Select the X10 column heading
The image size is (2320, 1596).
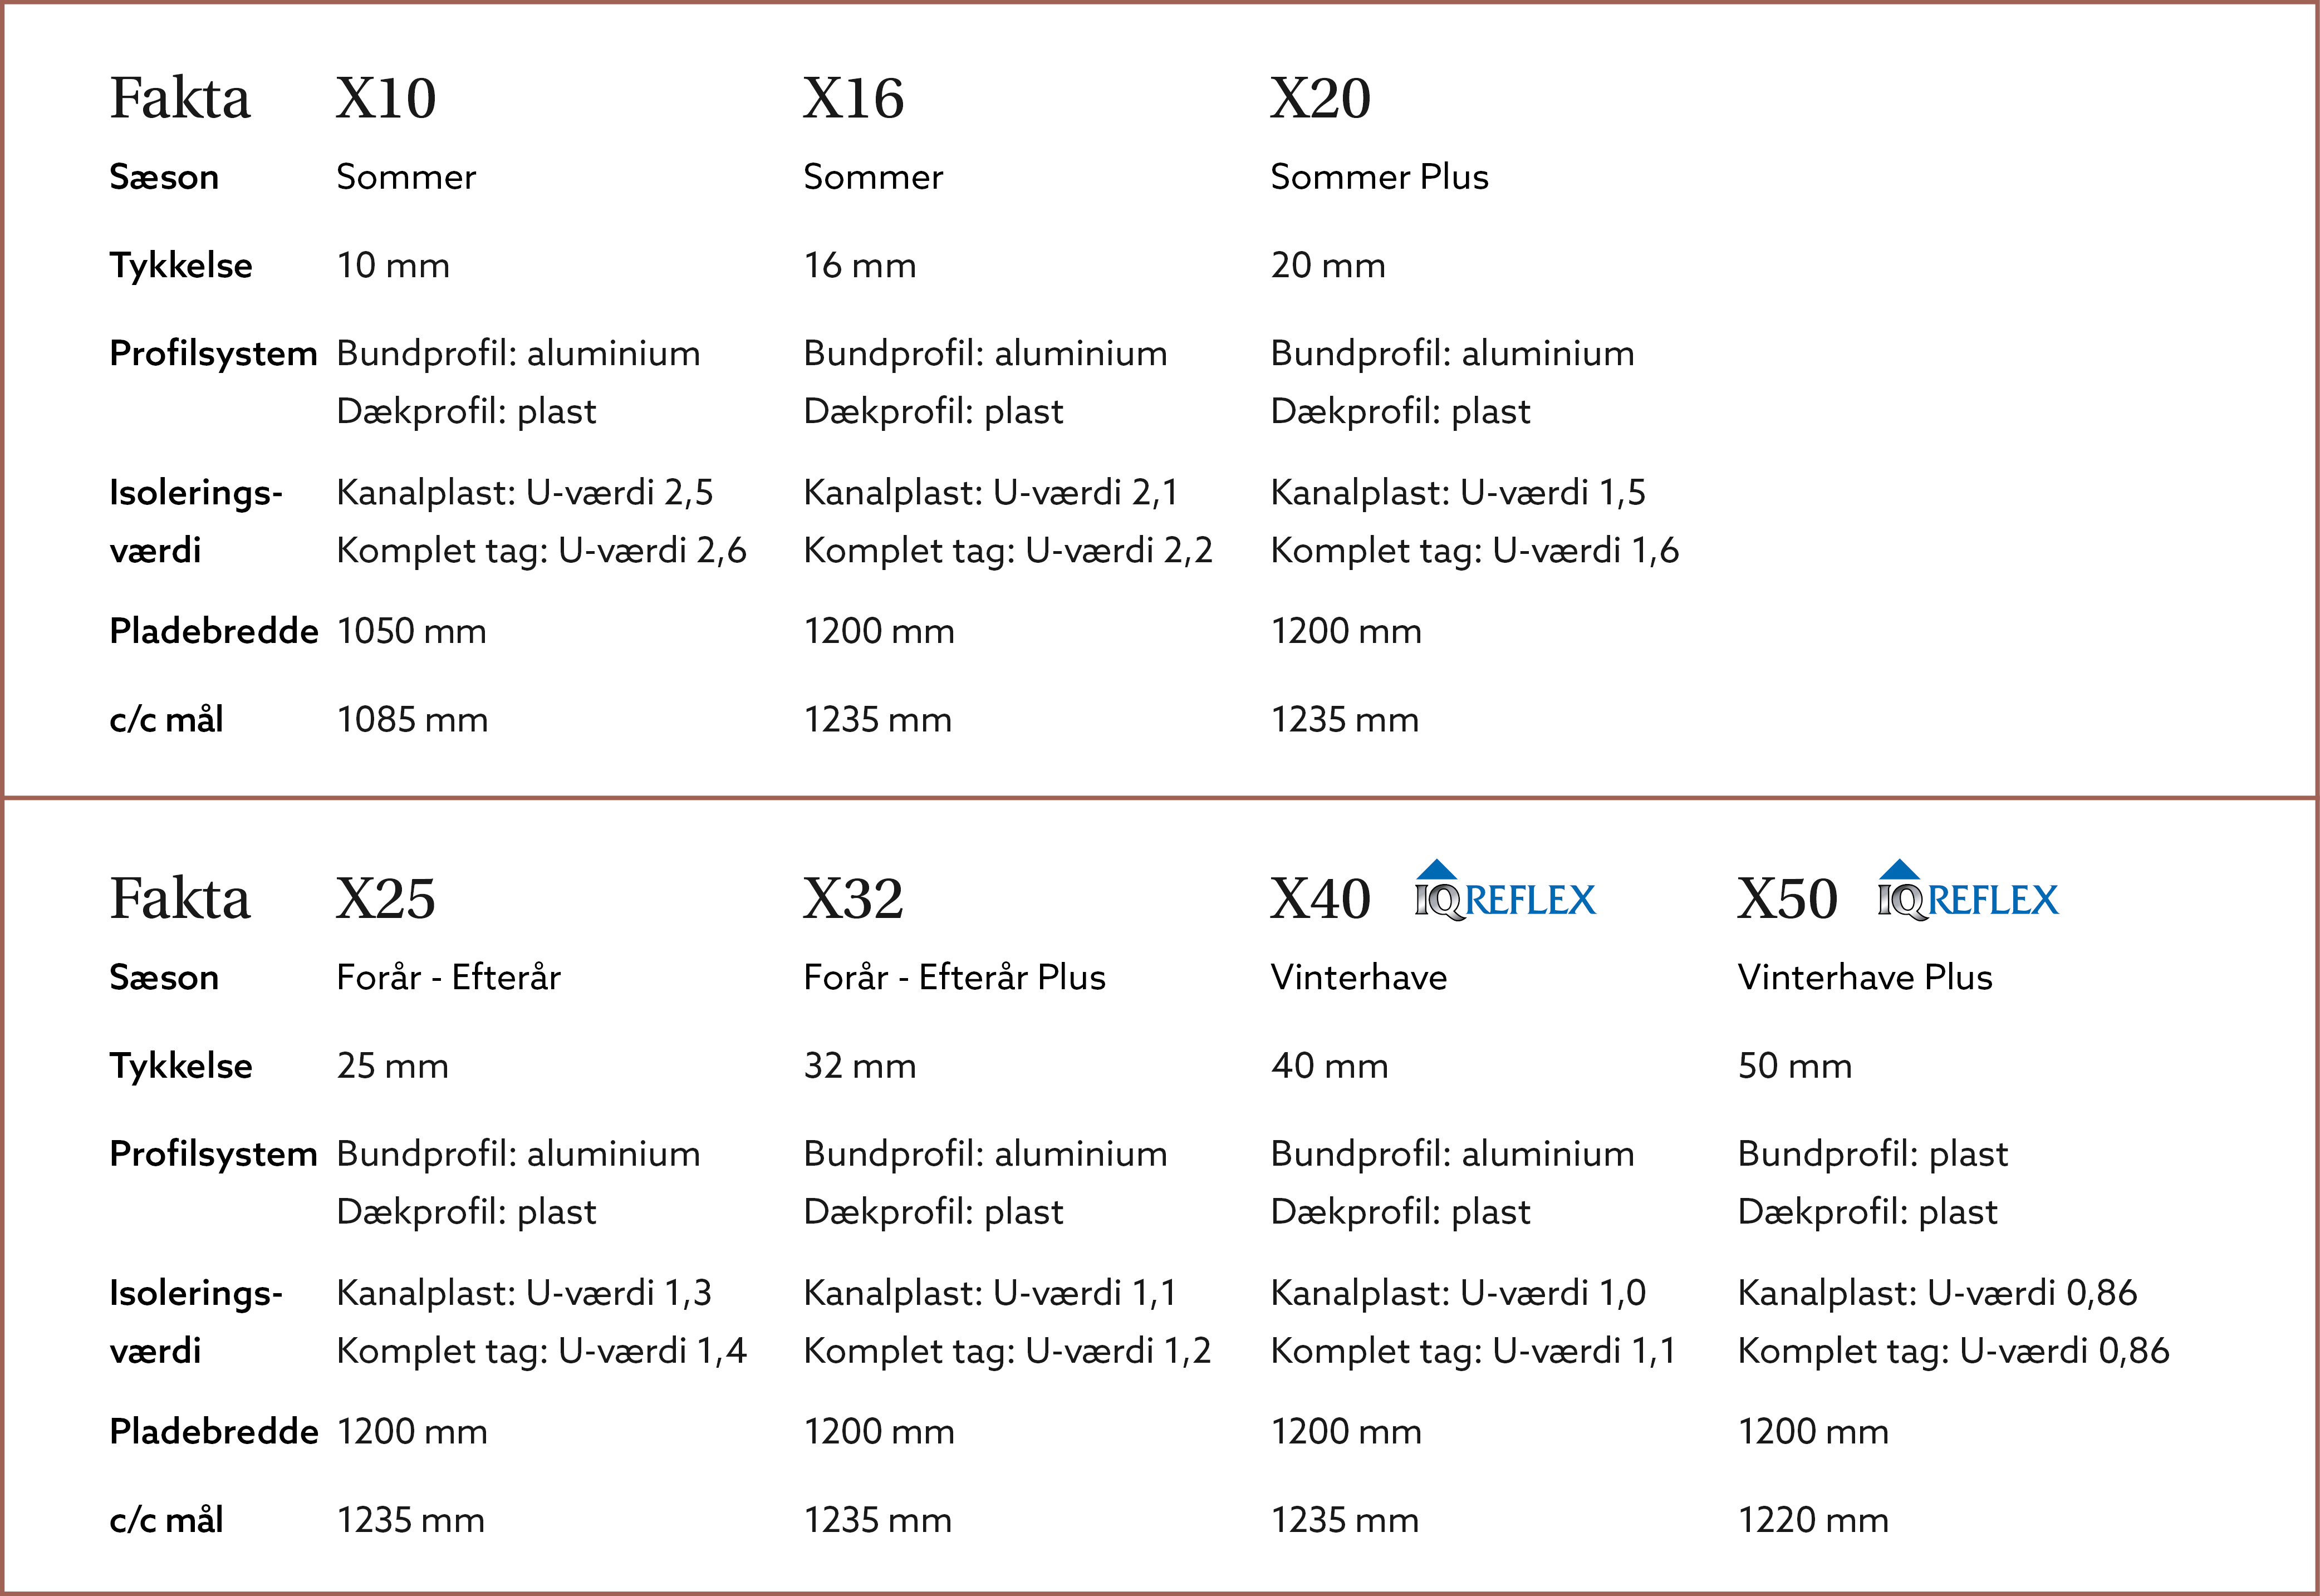(386, 98)
